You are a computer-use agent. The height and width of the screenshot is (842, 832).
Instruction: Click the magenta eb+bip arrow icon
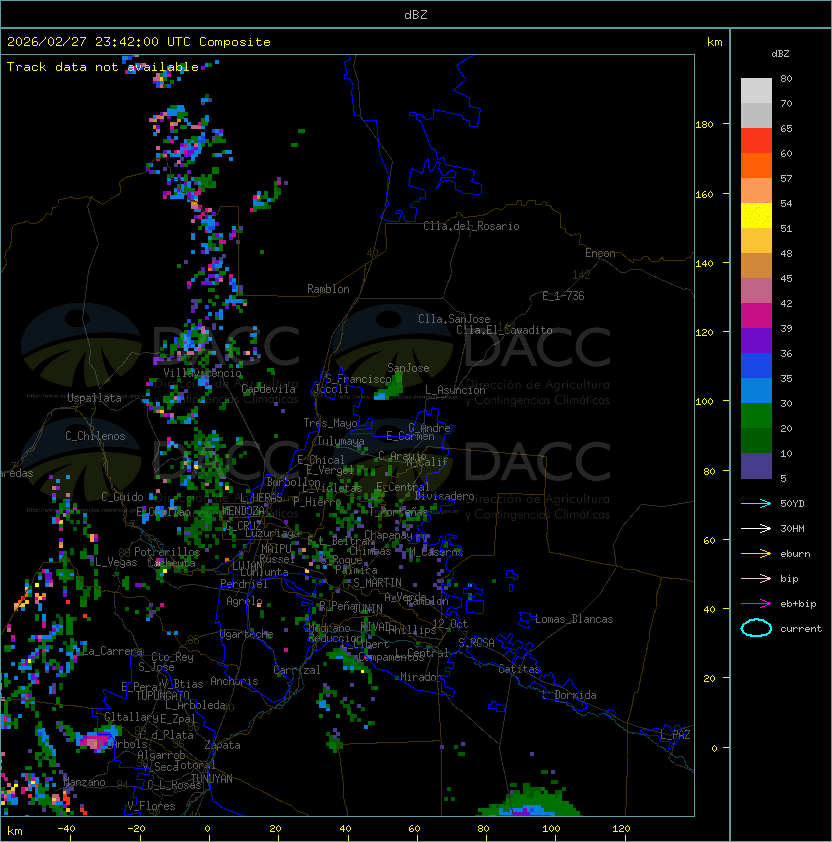pyautogui.click(x=756, y=603)
